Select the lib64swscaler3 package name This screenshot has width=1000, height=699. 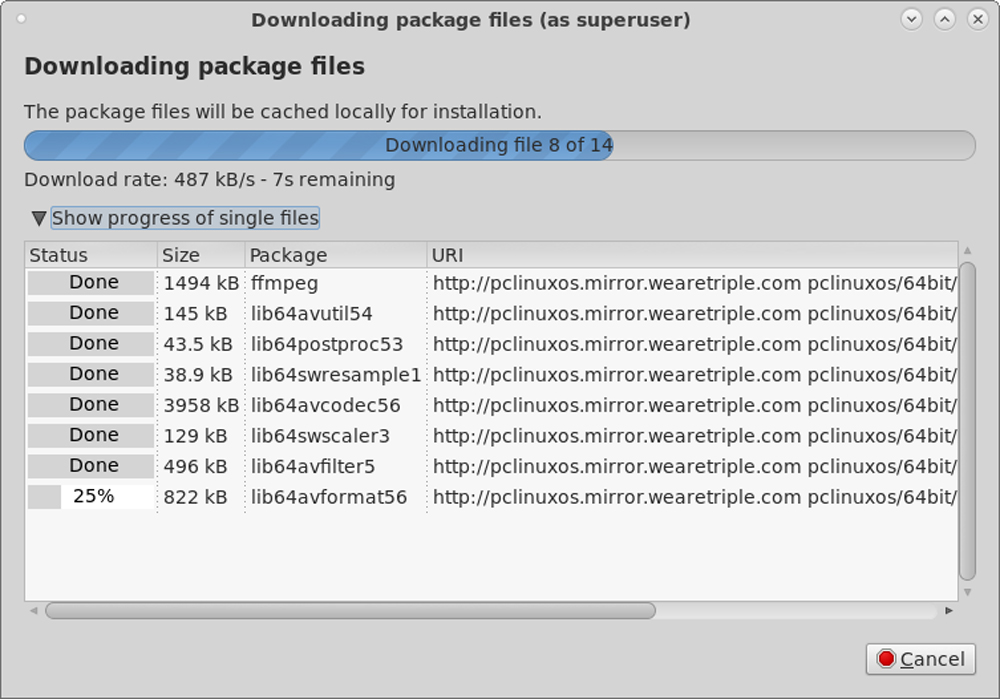(x=320, y=436)
